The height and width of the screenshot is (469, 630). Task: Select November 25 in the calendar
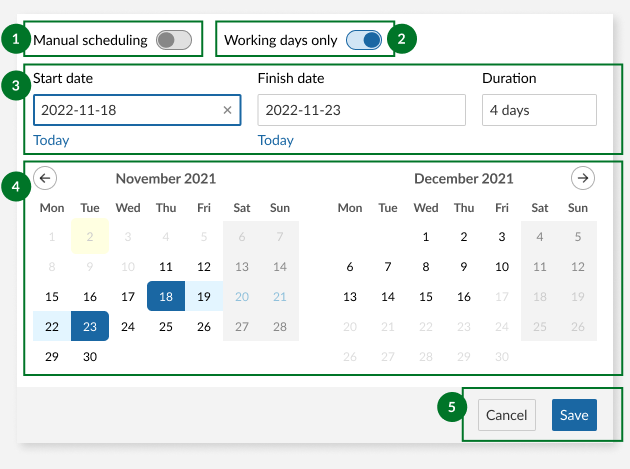[165, 327]
